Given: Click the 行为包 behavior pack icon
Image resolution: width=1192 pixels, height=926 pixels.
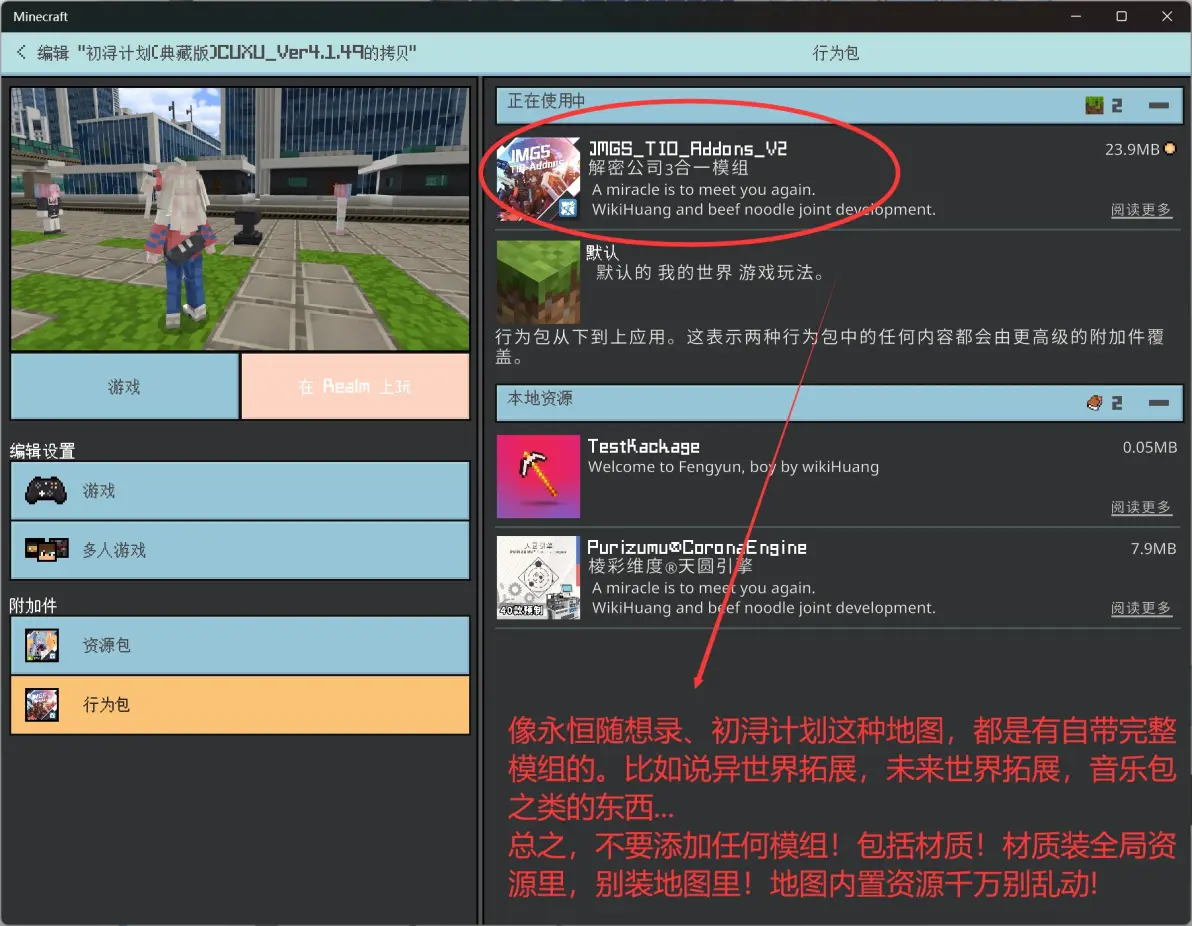Looking at the screenshot, I should 42,706.
